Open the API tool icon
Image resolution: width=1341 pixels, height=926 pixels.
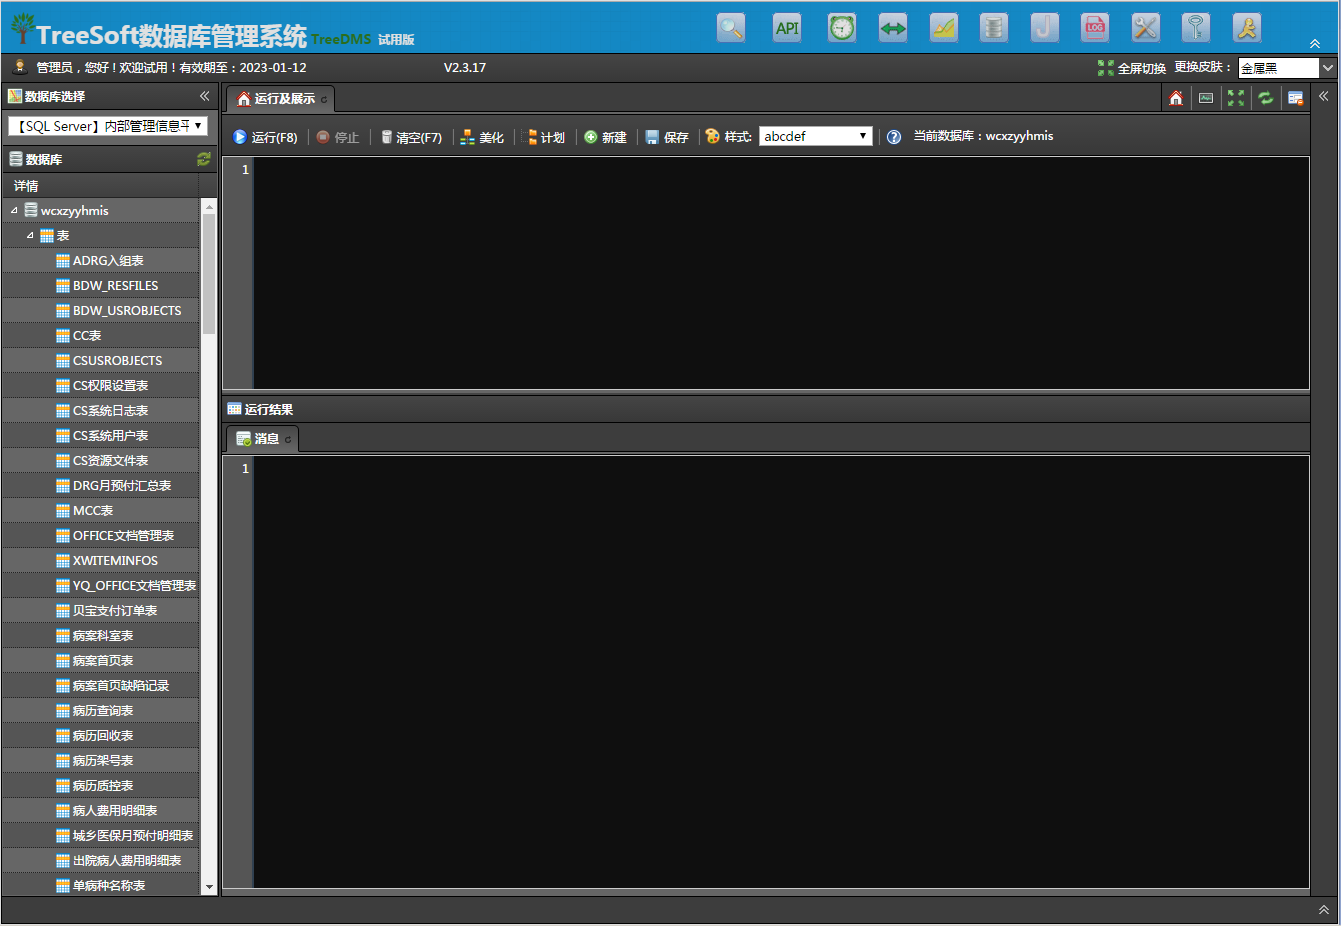pyautogui.click(x=787, y=28)
